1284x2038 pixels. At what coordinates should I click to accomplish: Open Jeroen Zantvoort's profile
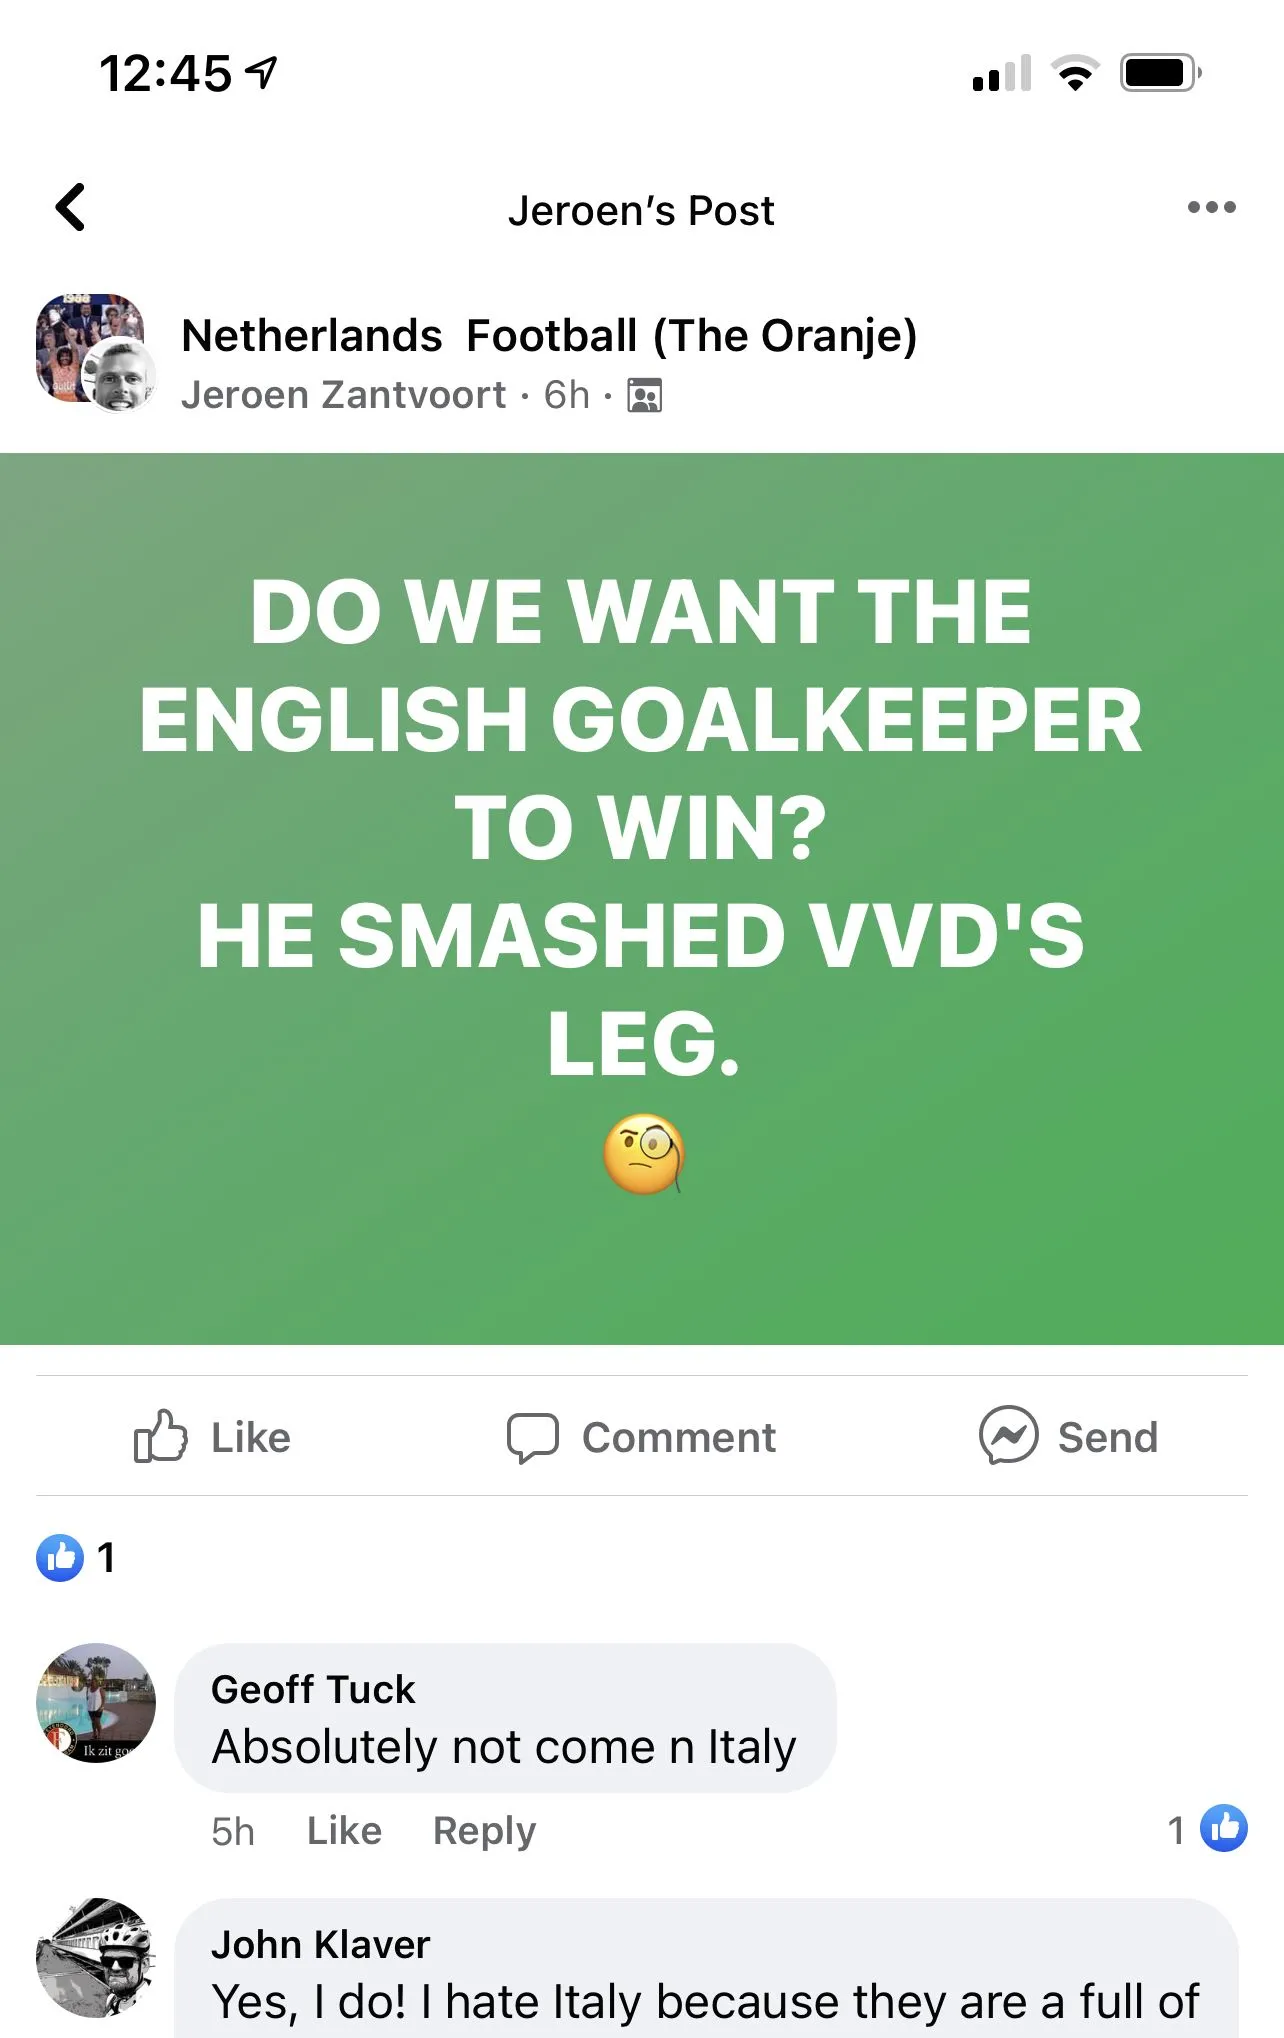[x=343, y=395]
